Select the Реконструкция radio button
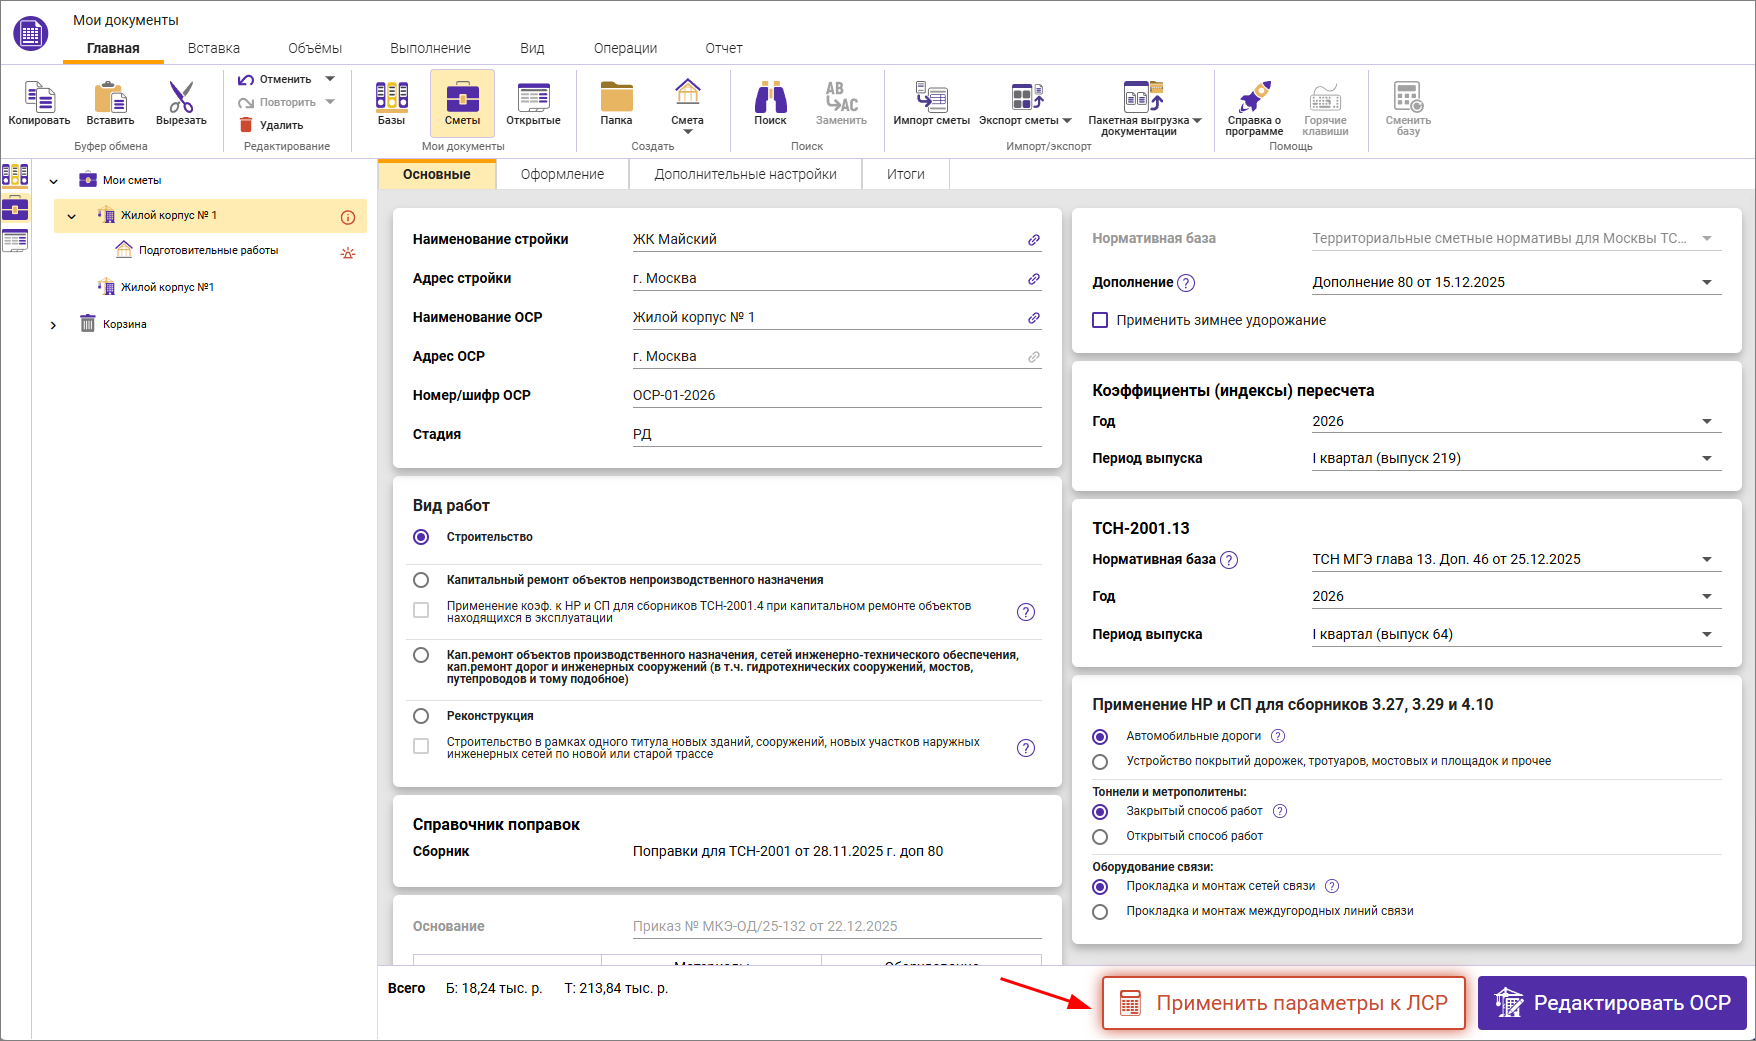The height and width of the screenshot is (1041, 1756). 421,716
